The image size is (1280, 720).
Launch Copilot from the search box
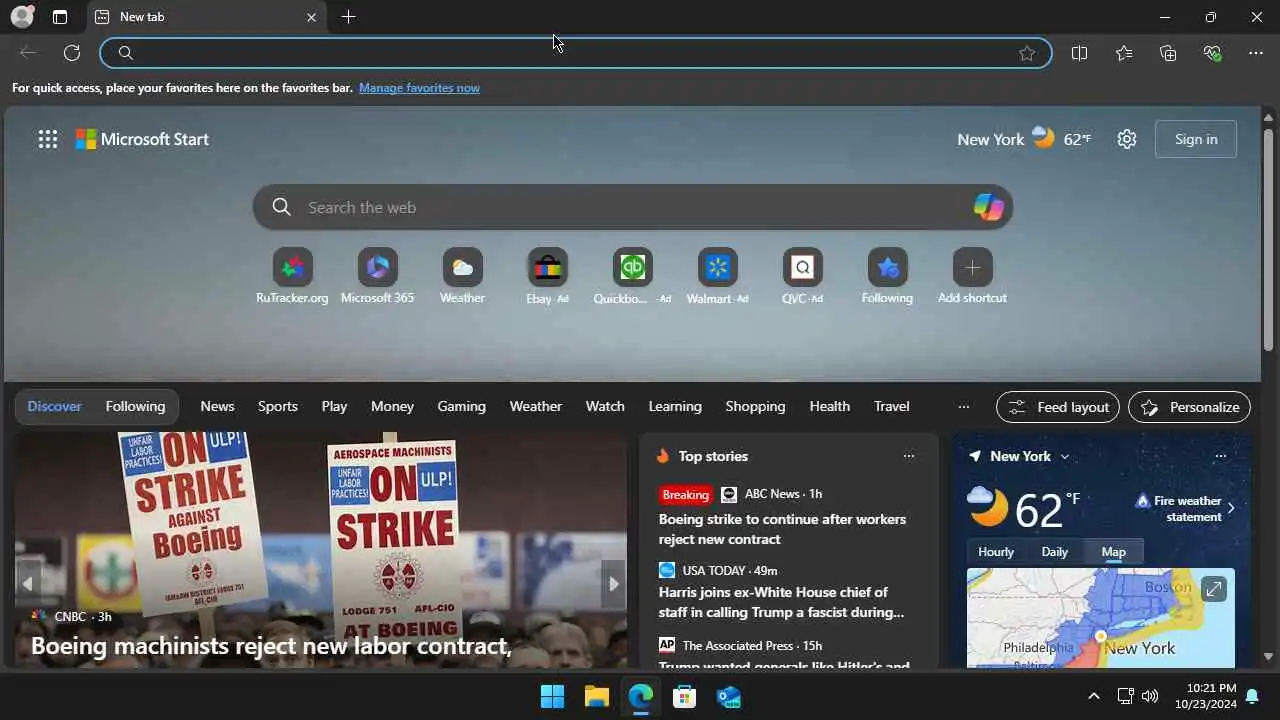point(988,207)
